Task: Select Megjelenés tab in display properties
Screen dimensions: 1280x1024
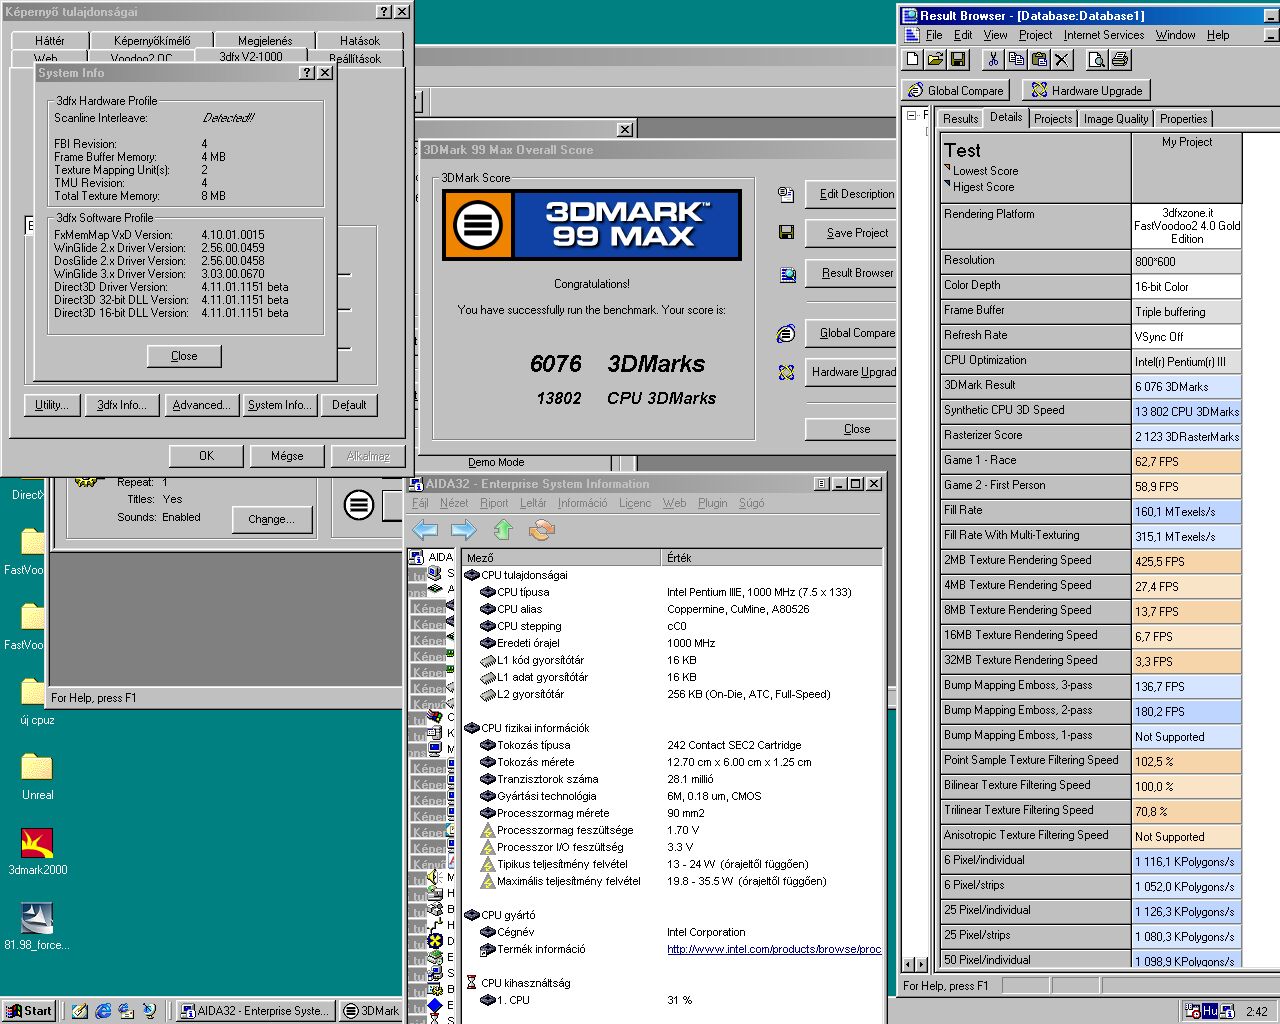Action: (265, 41)
